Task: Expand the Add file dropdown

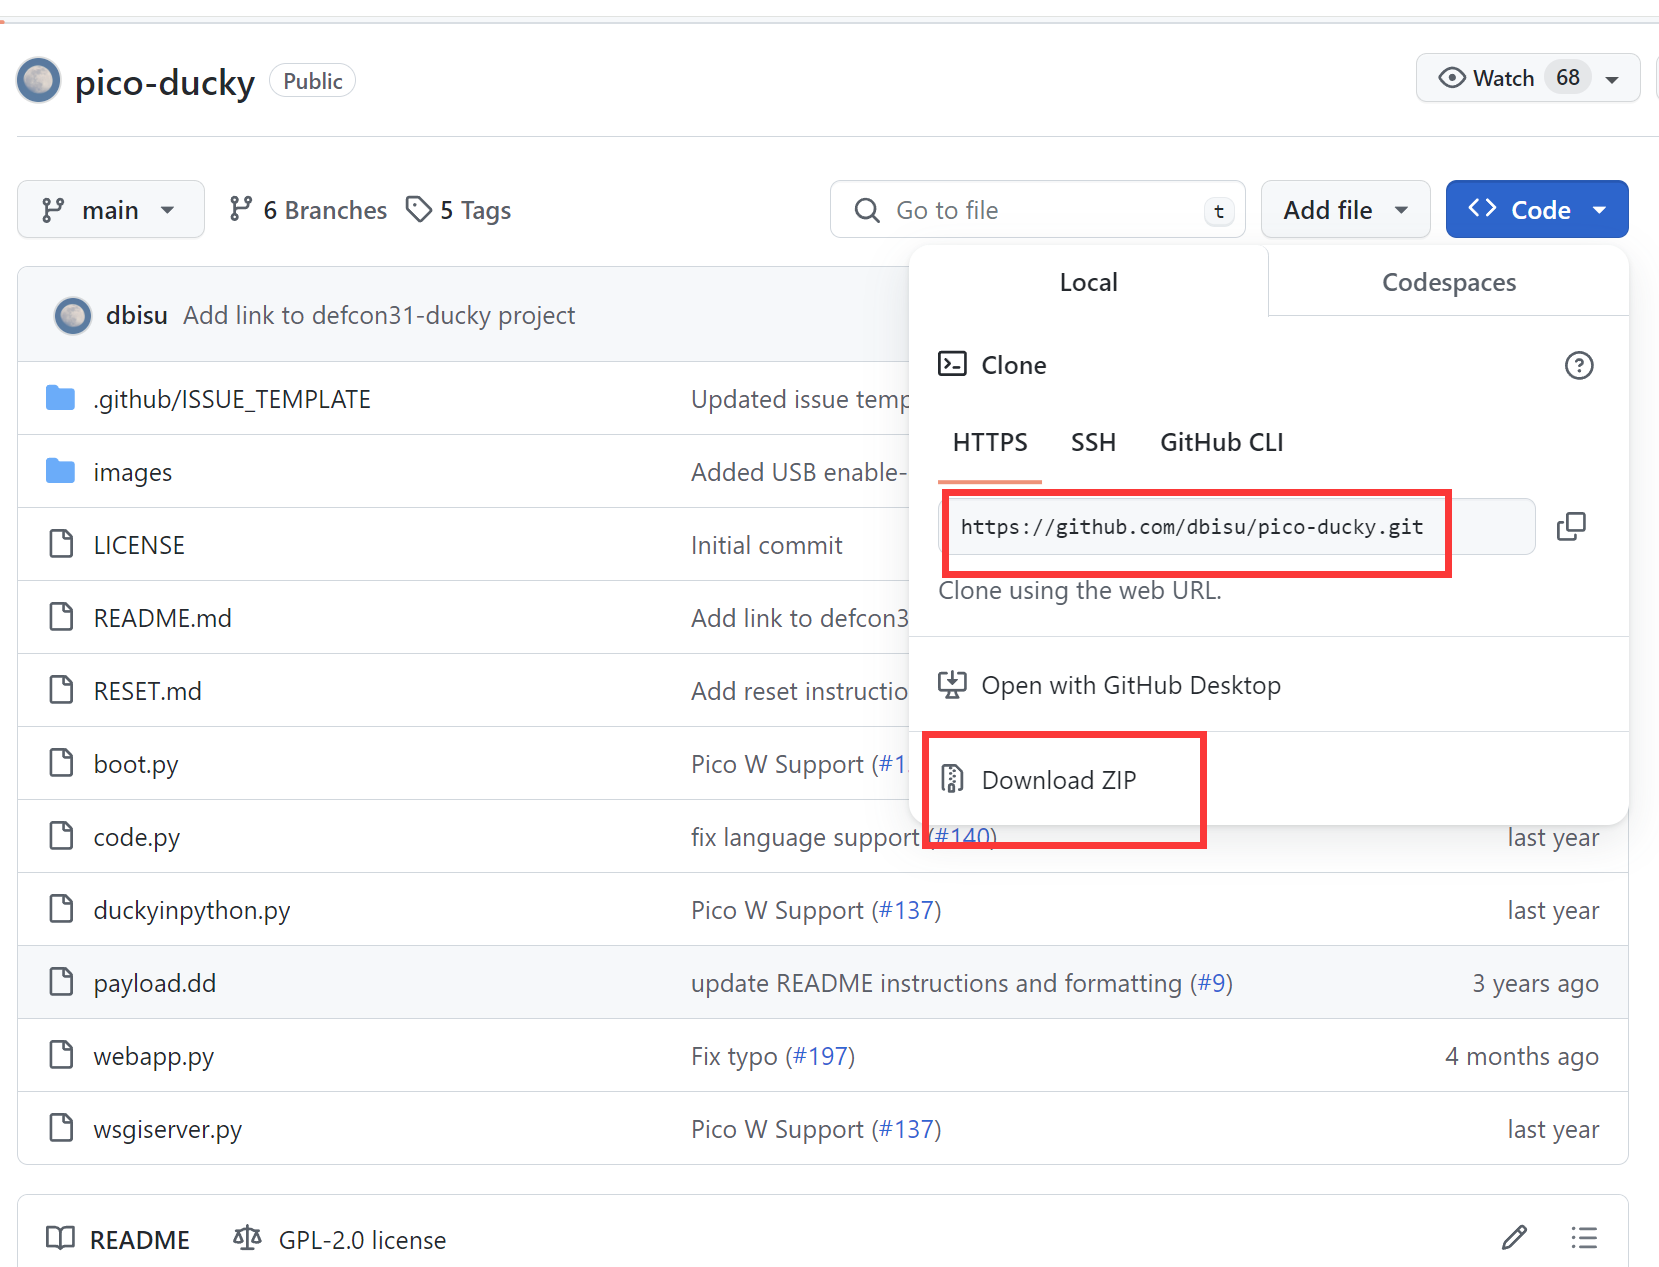Action: pos(1345,210)
